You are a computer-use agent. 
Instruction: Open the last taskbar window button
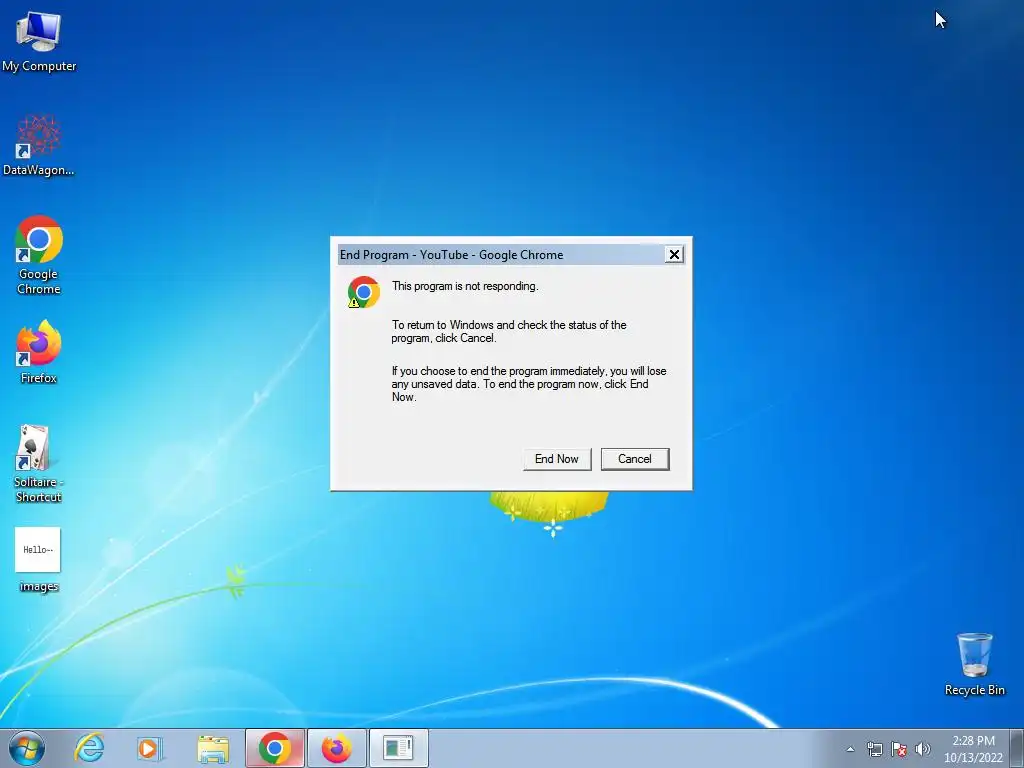point(399,748)
